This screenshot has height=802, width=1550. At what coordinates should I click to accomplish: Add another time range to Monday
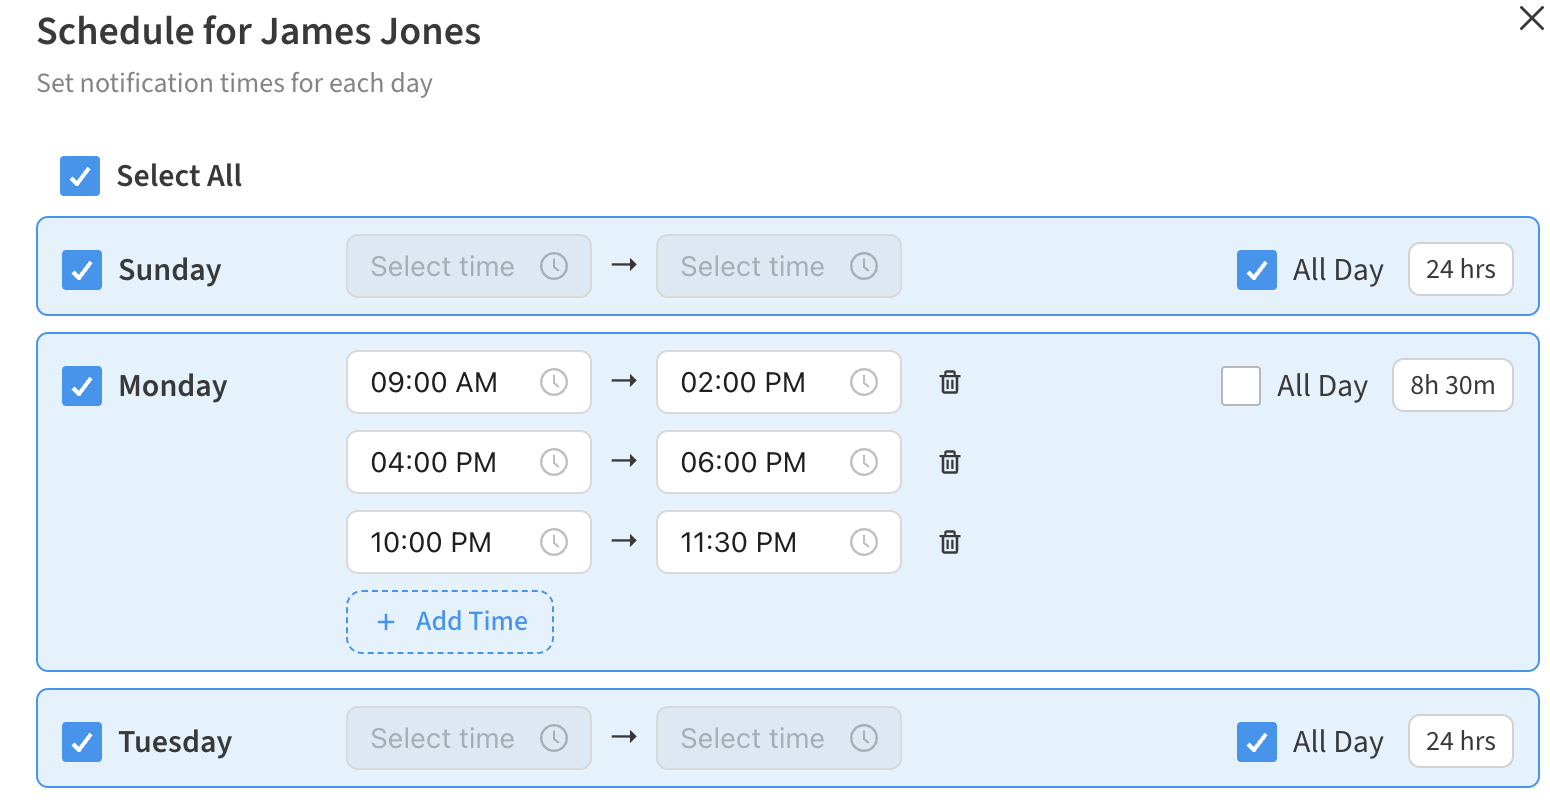pos(450,622)
